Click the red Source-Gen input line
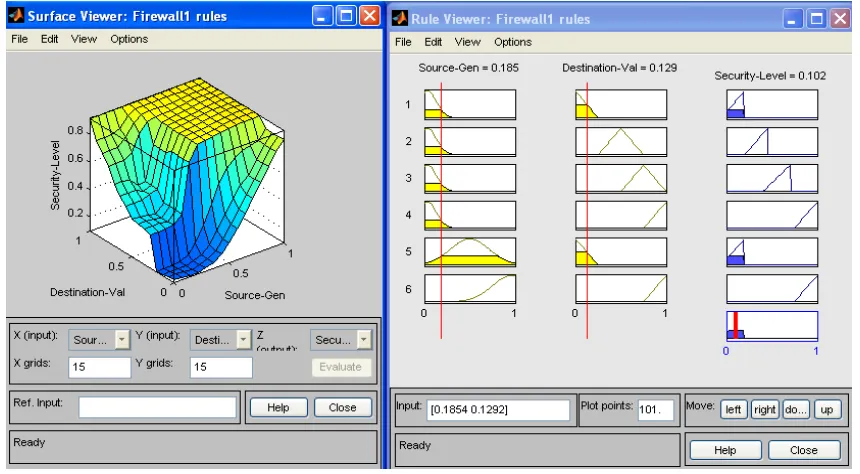This screenshot has height=474, width=860. 441,210
